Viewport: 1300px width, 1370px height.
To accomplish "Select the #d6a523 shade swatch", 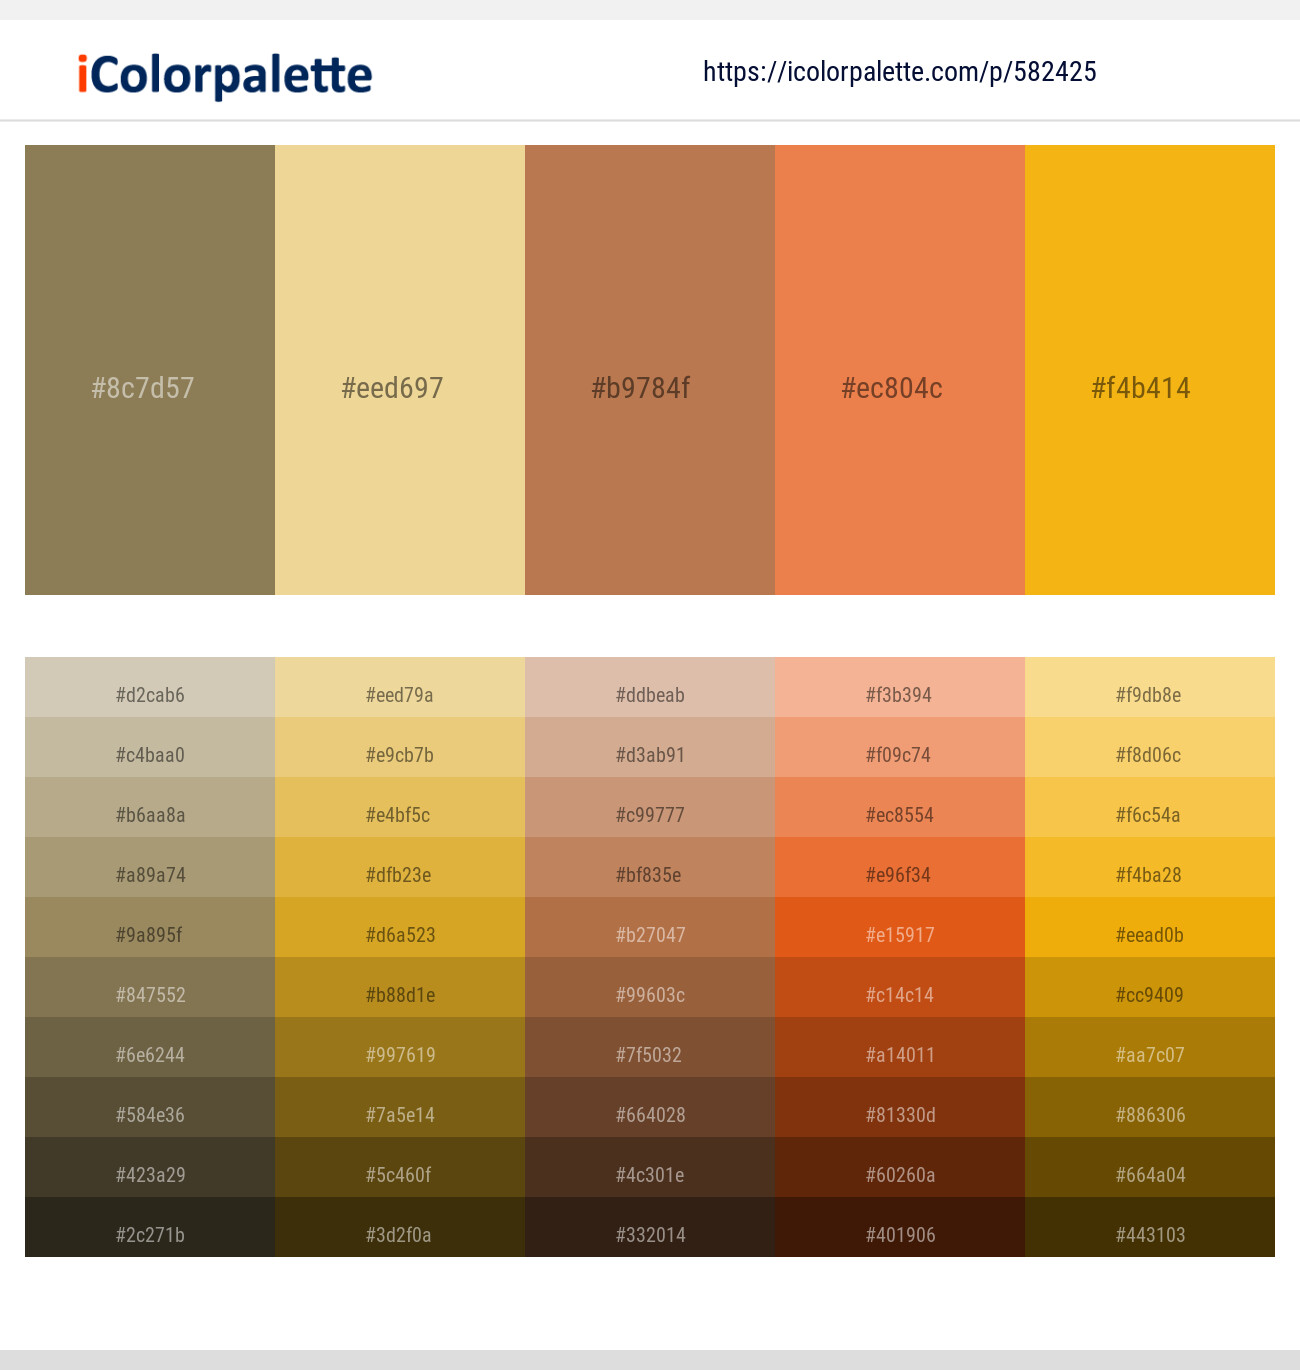I will click(399, 934).
